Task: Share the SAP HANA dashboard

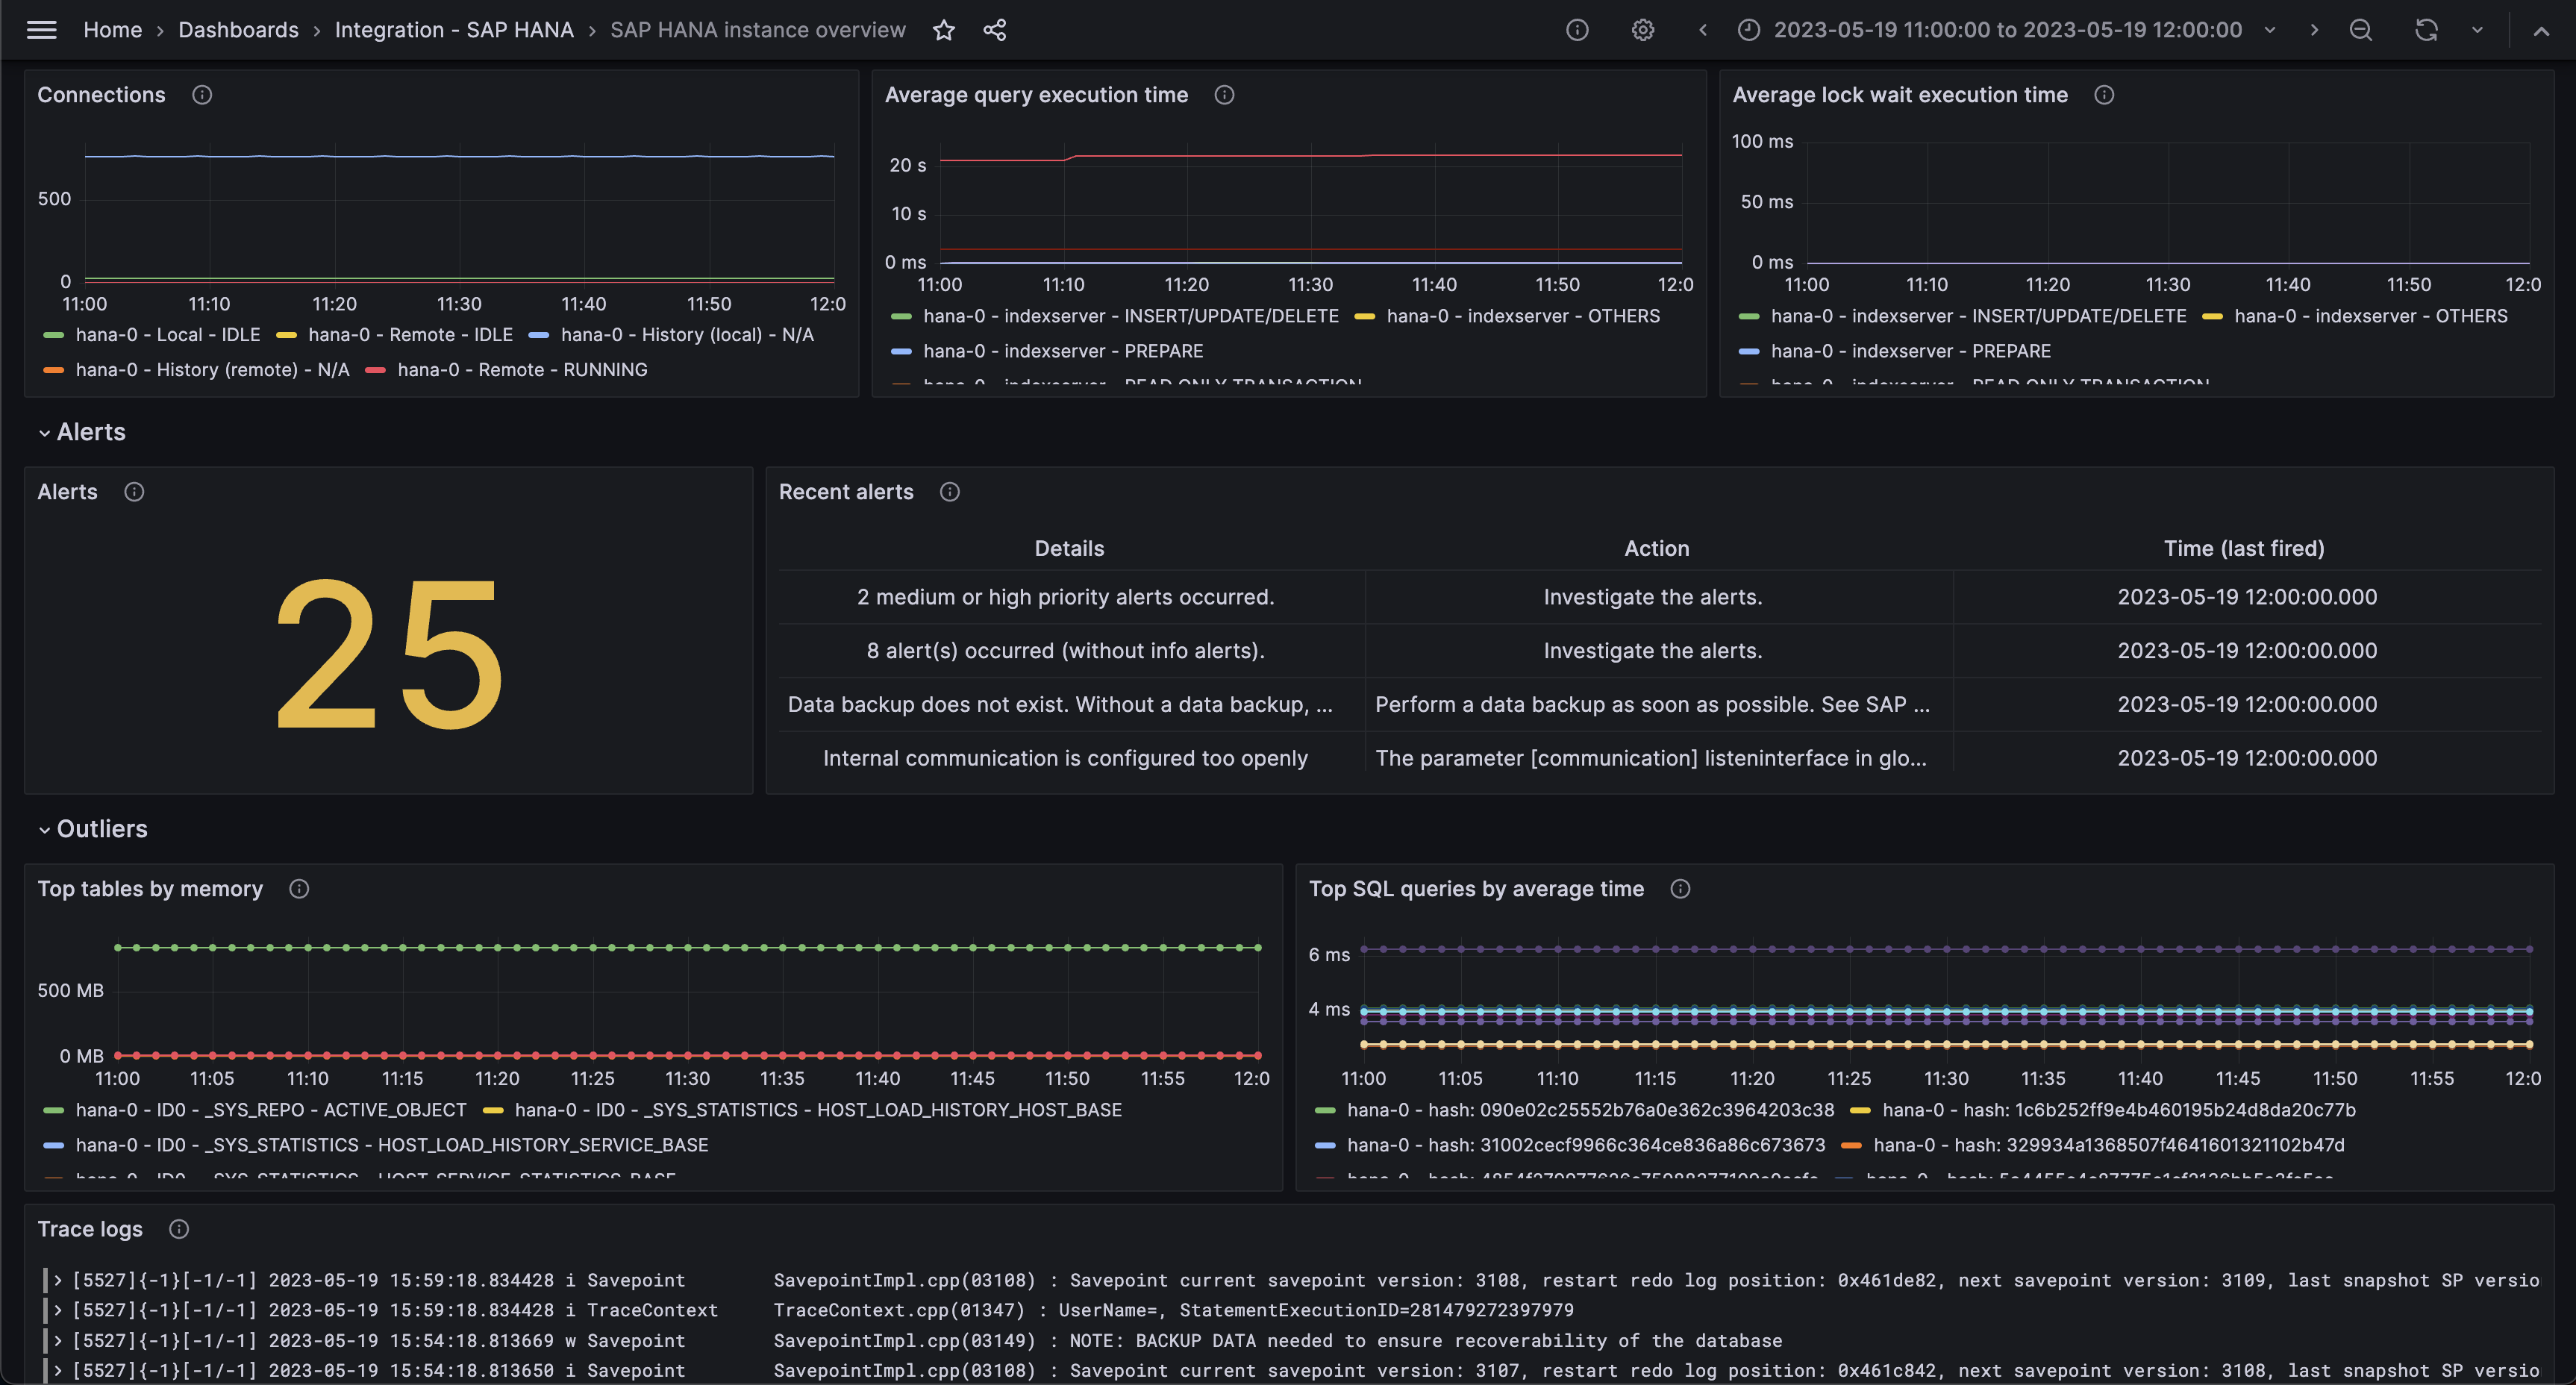Action: click(x=994, y=30)
